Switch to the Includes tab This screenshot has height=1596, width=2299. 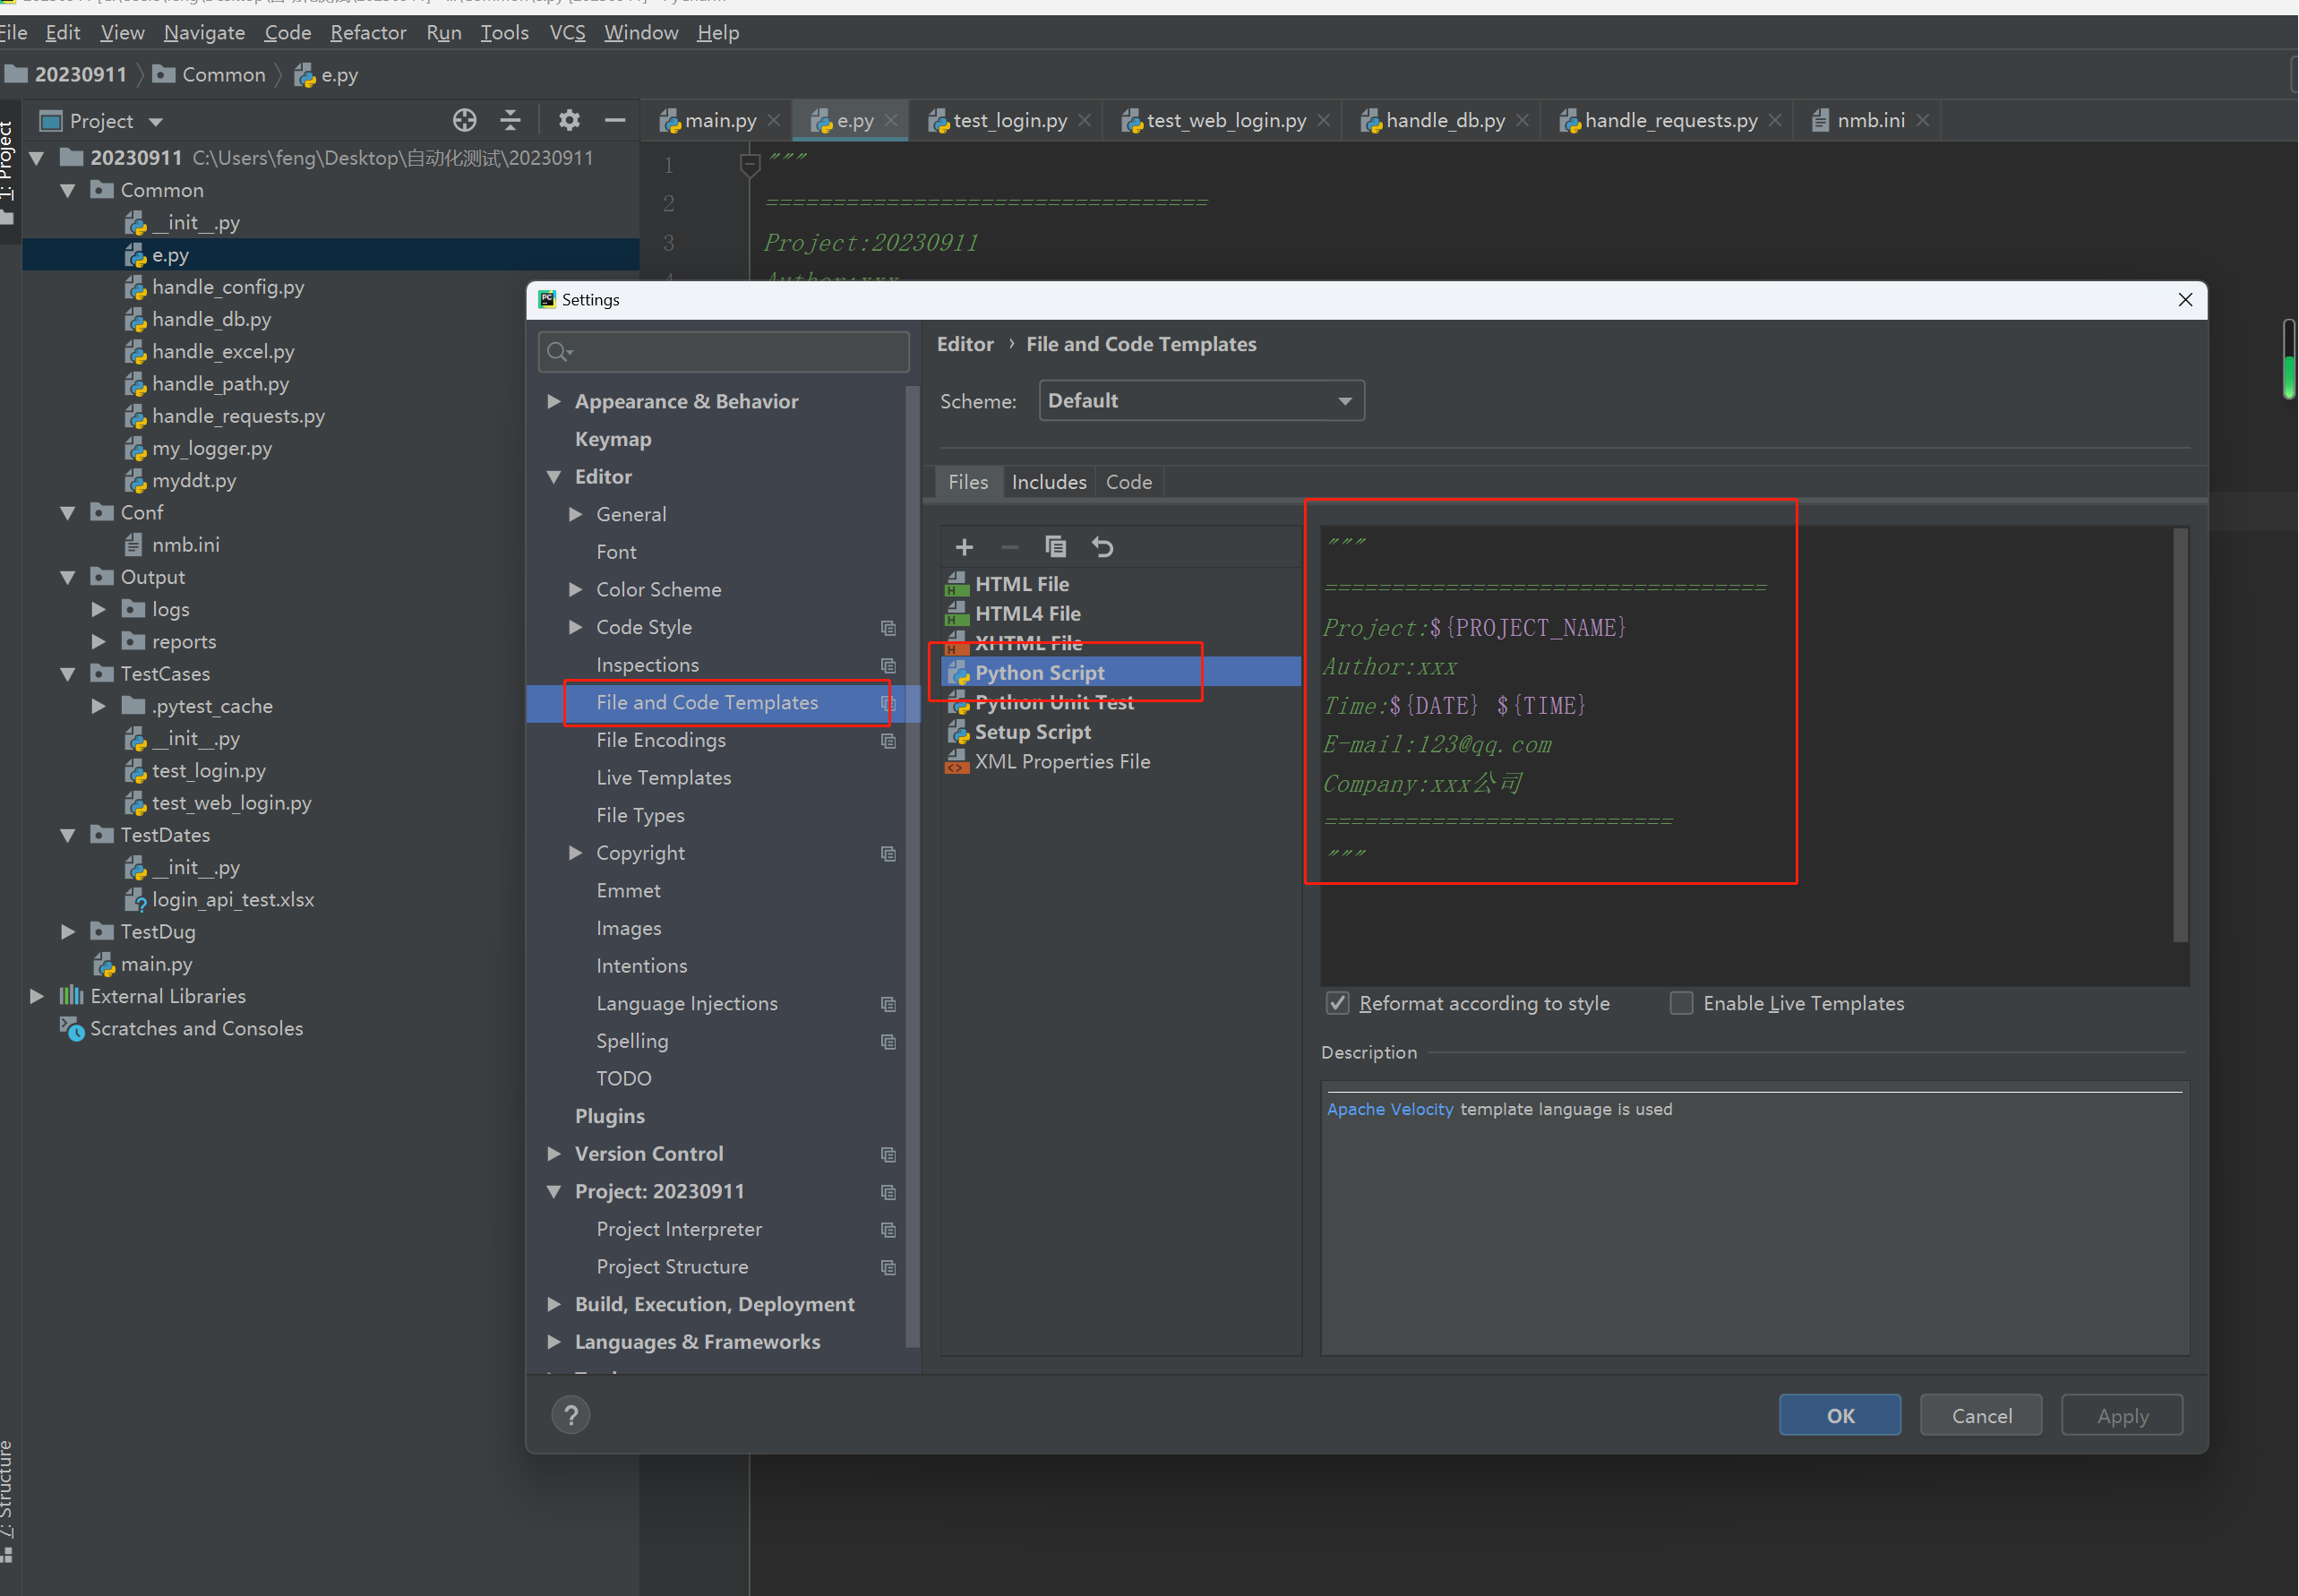(x=1048, y=482)
